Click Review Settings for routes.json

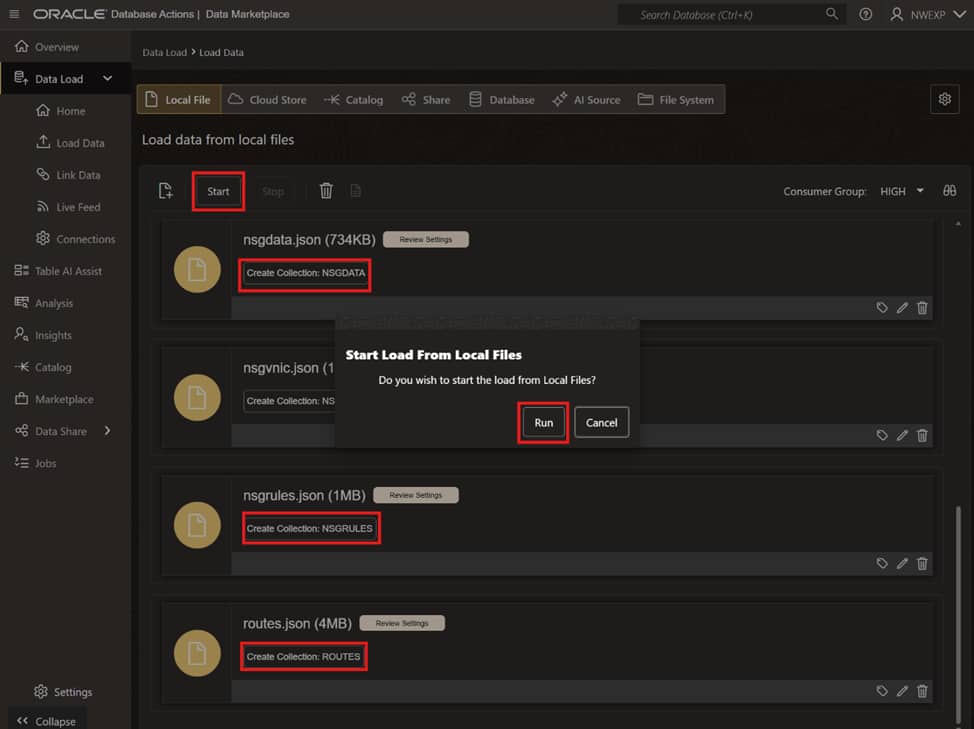point(402,623)
